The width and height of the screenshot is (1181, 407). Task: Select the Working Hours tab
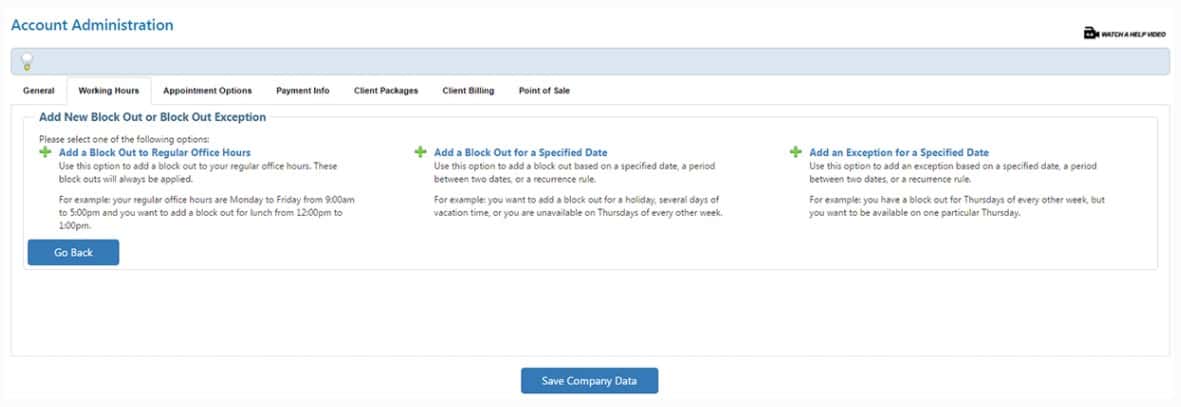(x=108, y=91)
